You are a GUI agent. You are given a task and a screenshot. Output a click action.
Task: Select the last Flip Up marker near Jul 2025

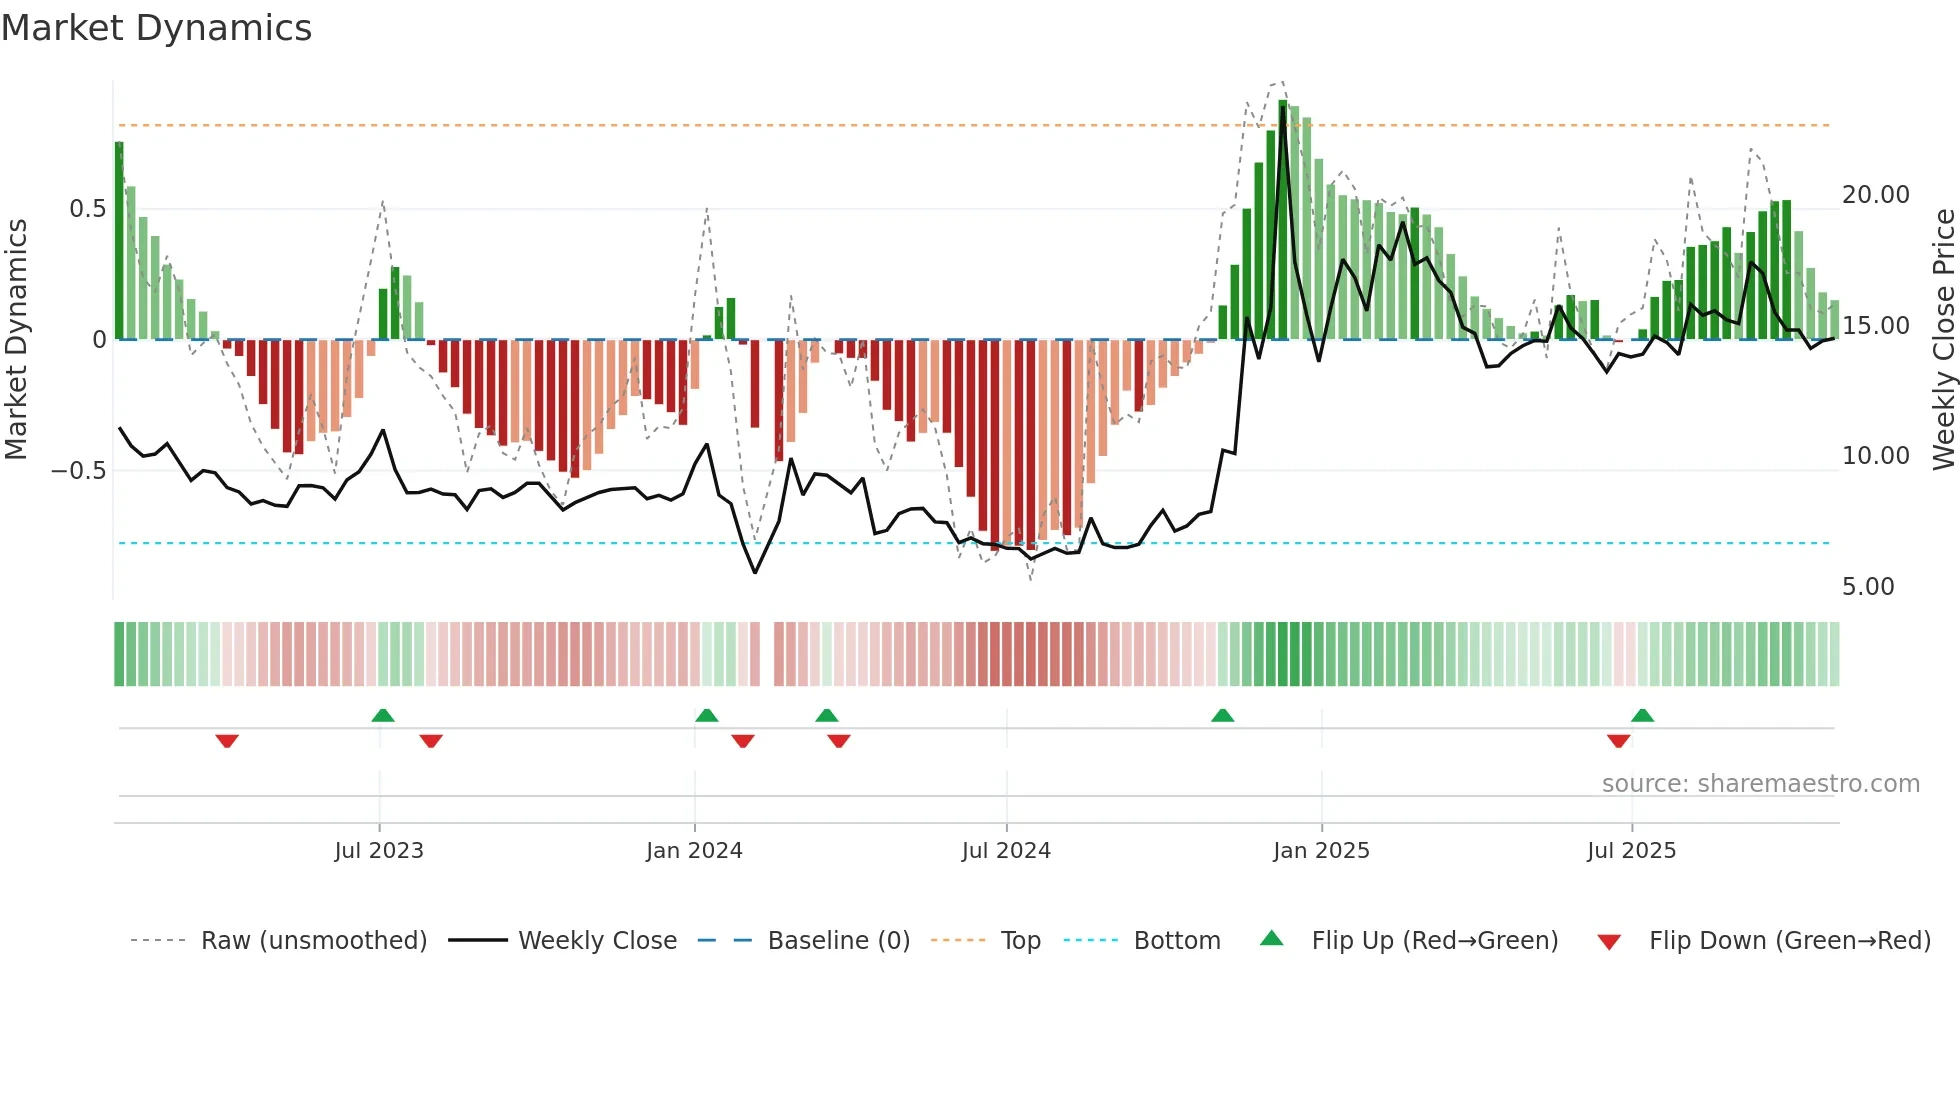point(1643,715)
